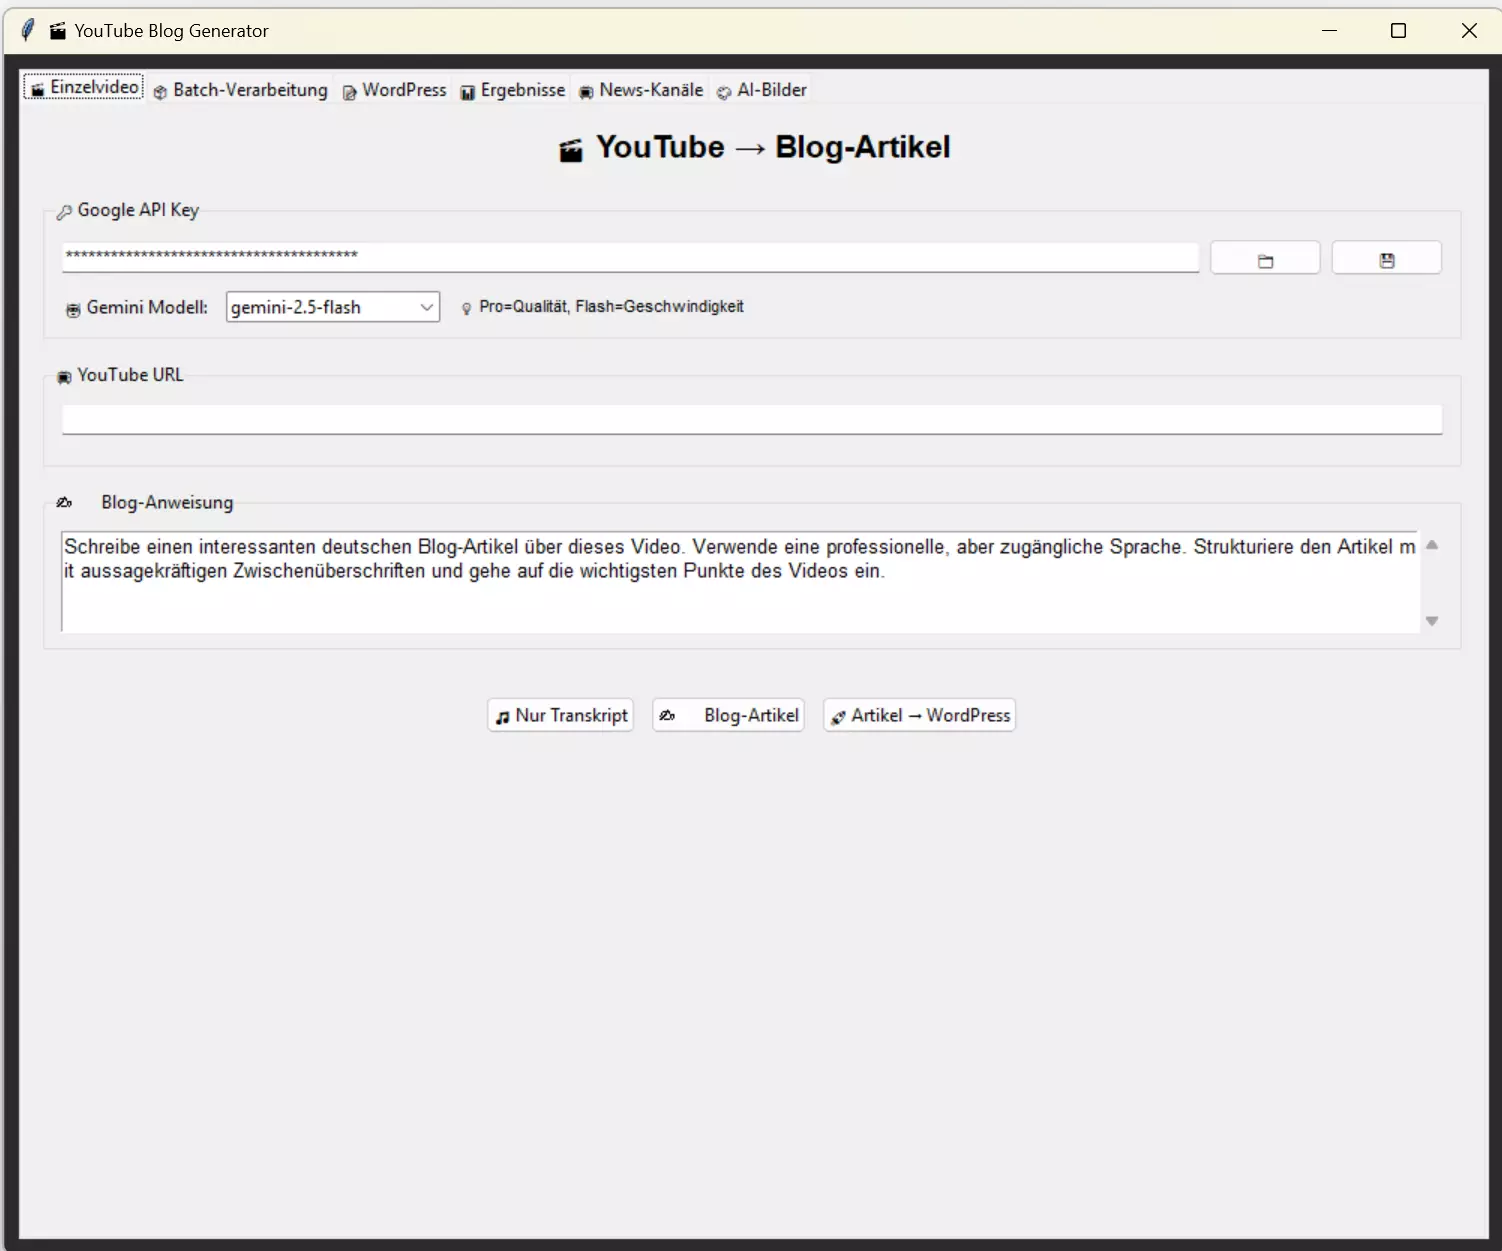Click the Nur Transkript button
This screenshot has height=1251, width=1502.
[x=561, y=715]
